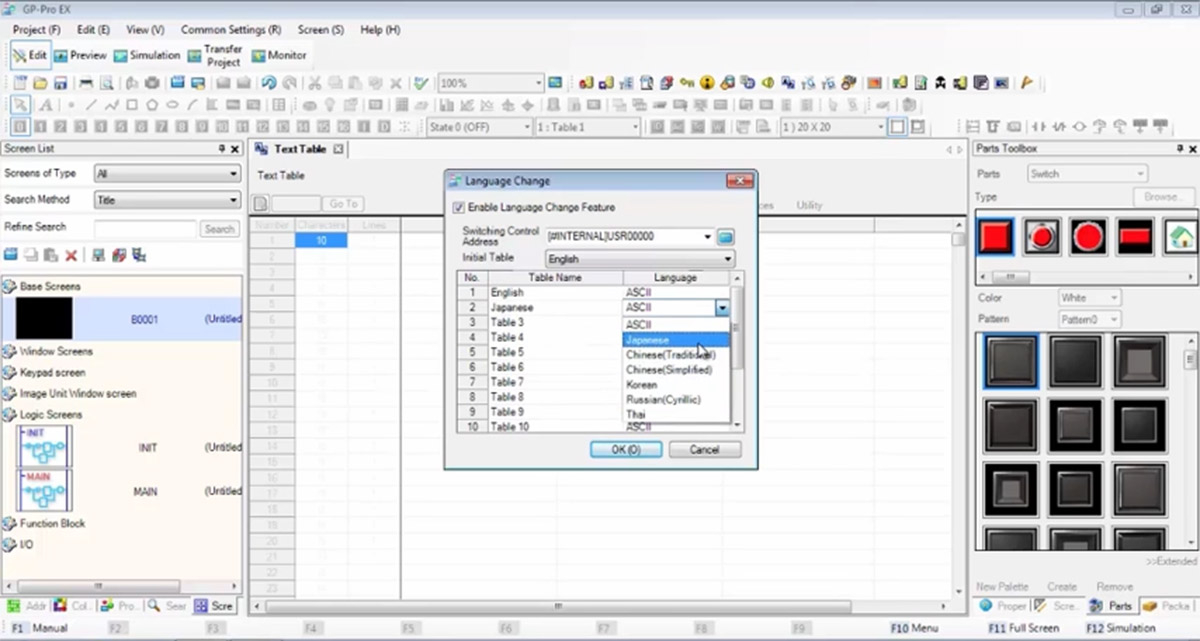Open the zoom 100% dropdown
The image size is (1200, 641).
(x=538, y=83)
